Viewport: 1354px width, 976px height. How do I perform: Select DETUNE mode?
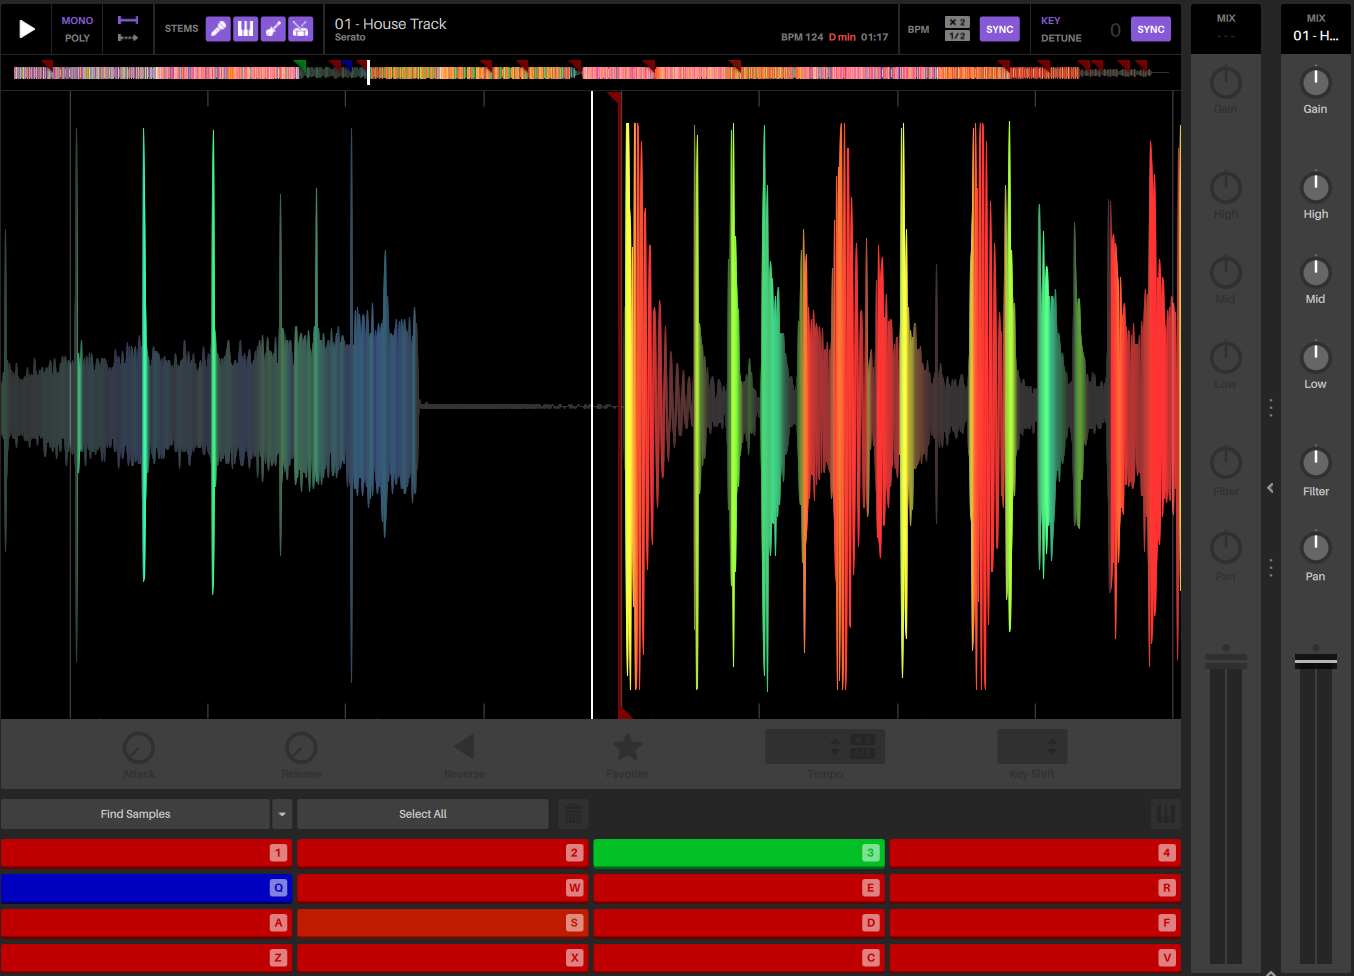coord(1061,38)
